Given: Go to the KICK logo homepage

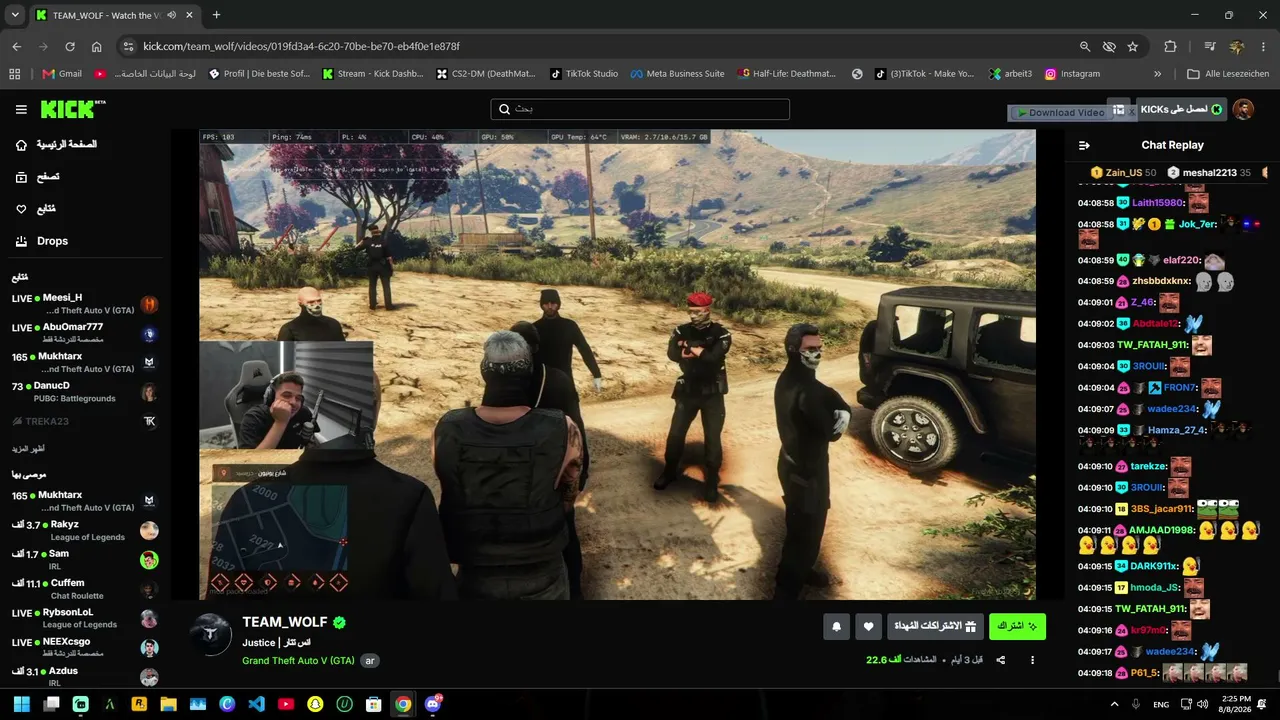Looking at the screenshot, I should coord(73,109).
